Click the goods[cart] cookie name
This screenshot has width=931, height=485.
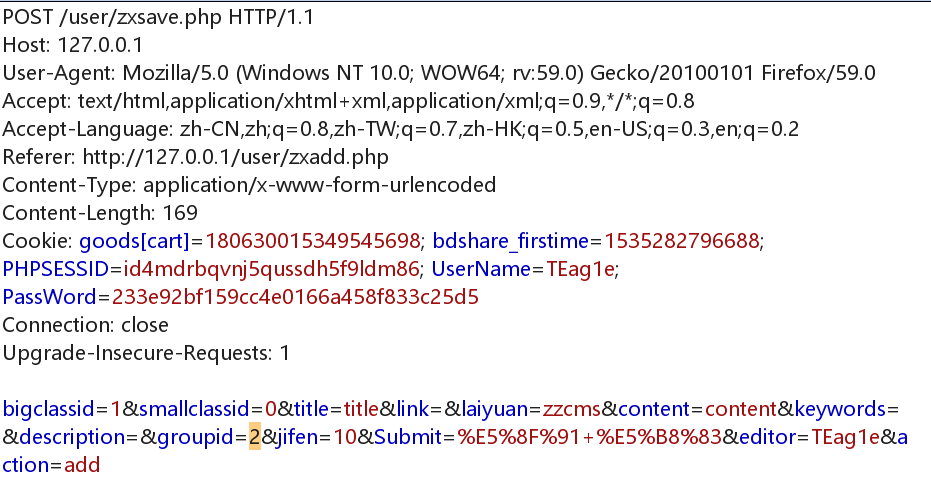(x=134, y=242)
